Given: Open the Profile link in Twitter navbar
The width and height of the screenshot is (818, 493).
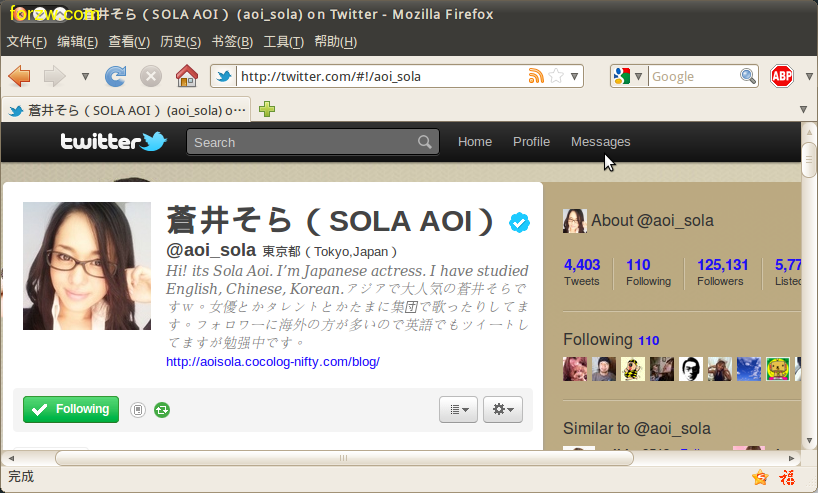Looking at the screenshot, I should [531, 142].
